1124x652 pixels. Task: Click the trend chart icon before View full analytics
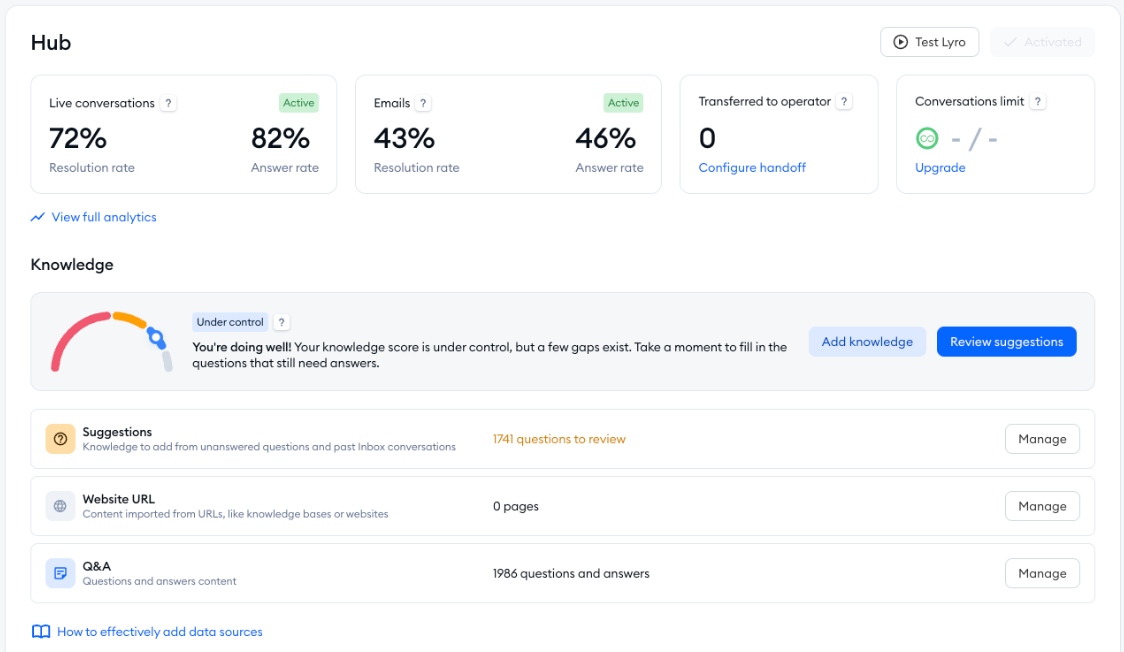(x=37, y=217)
